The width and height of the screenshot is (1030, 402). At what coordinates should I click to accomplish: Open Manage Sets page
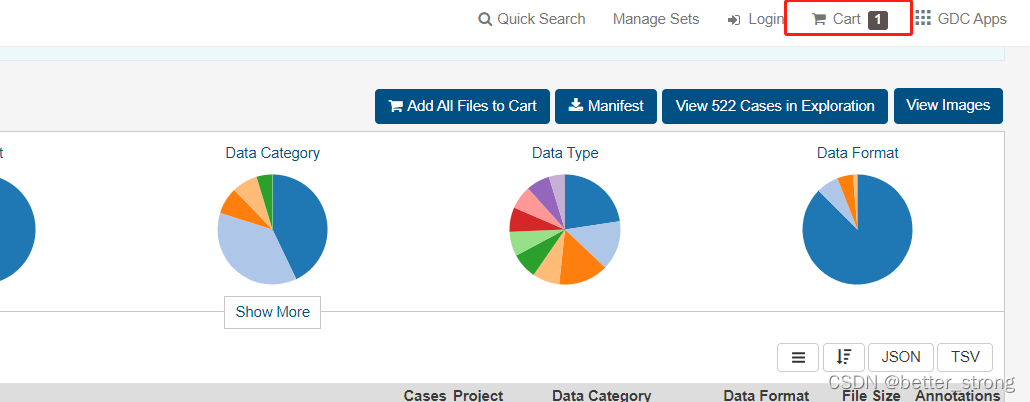656,19
